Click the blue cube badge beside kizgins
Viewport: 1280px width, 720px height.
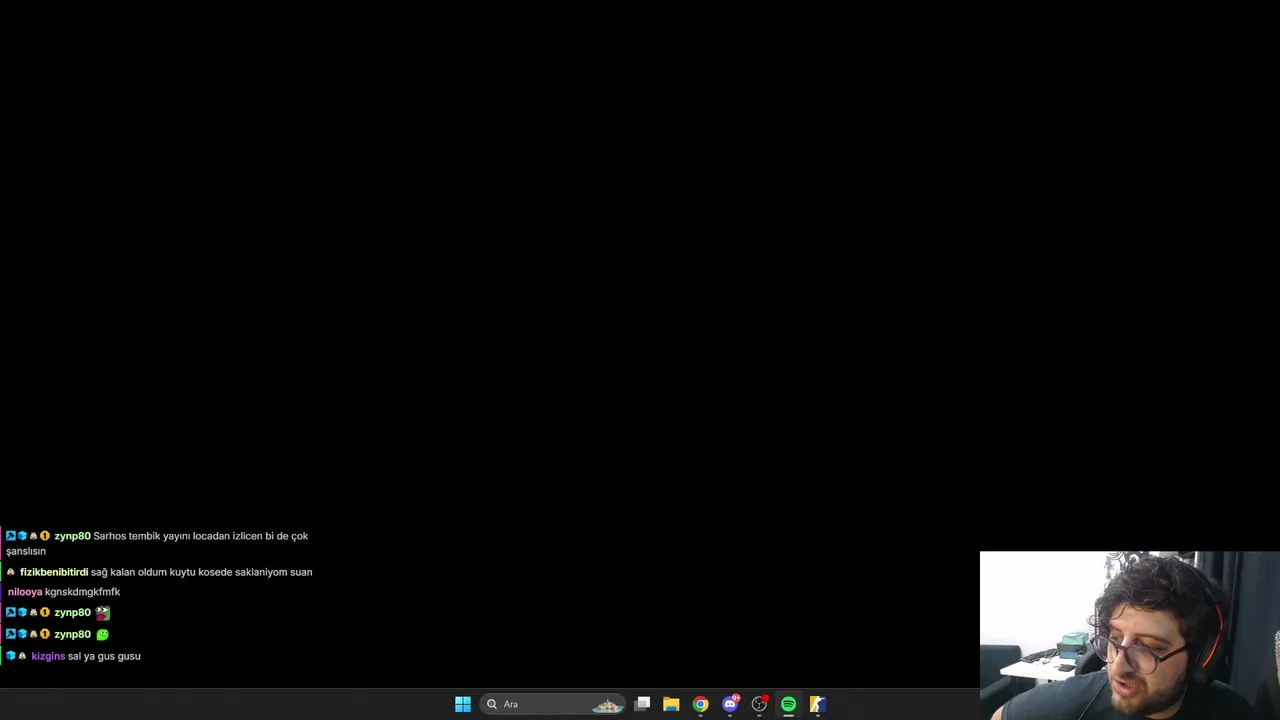[11, 656]
